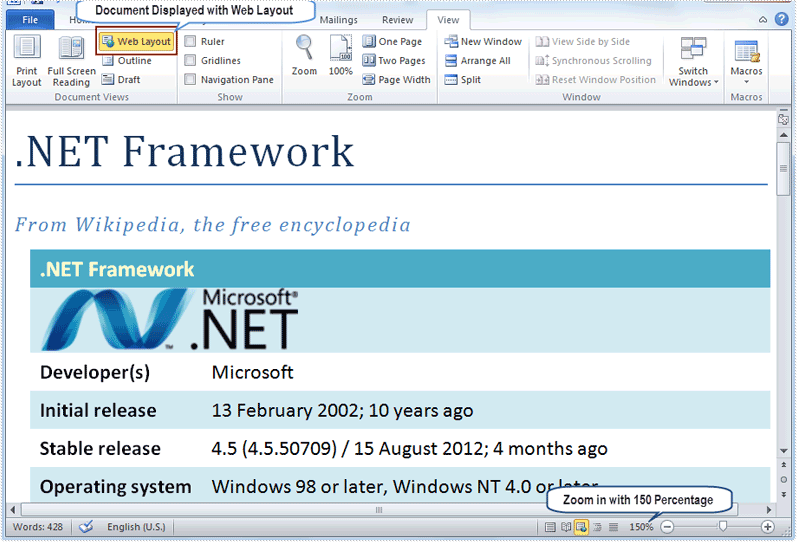
Task: Click the 'Developer(s)' table cell
Action: point(95,372)
